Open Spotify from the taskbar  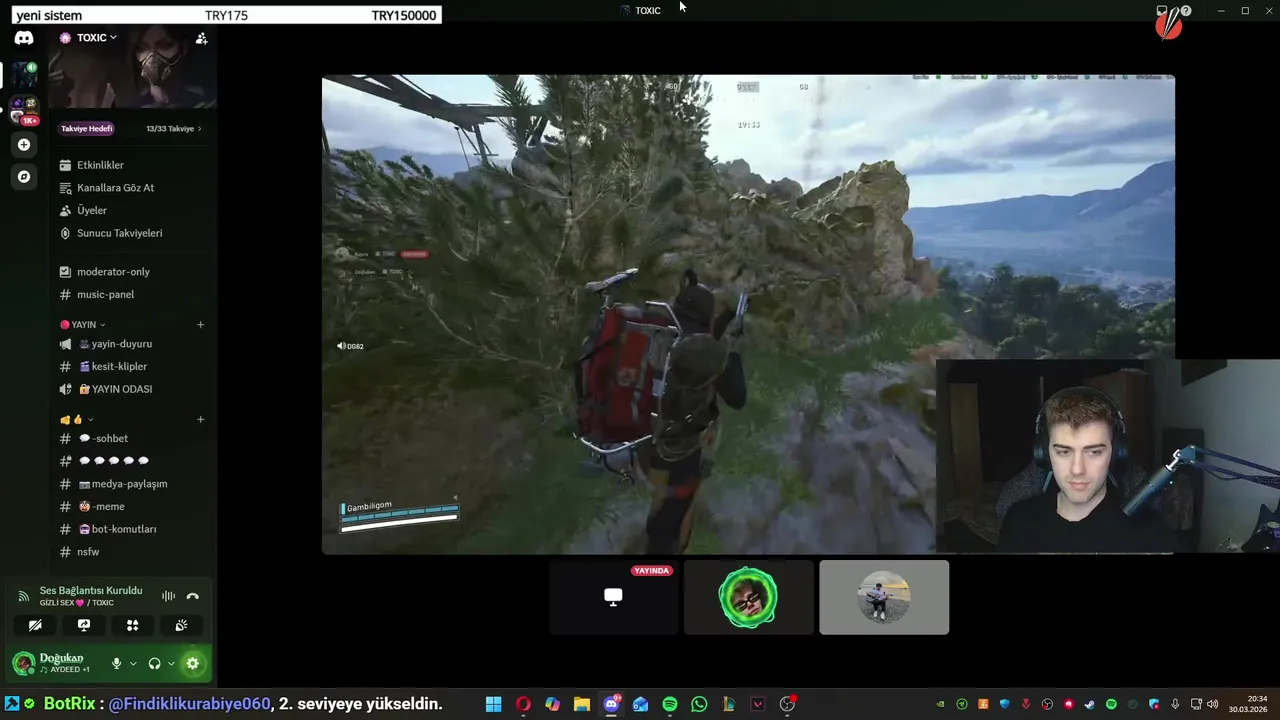[670, 704]
